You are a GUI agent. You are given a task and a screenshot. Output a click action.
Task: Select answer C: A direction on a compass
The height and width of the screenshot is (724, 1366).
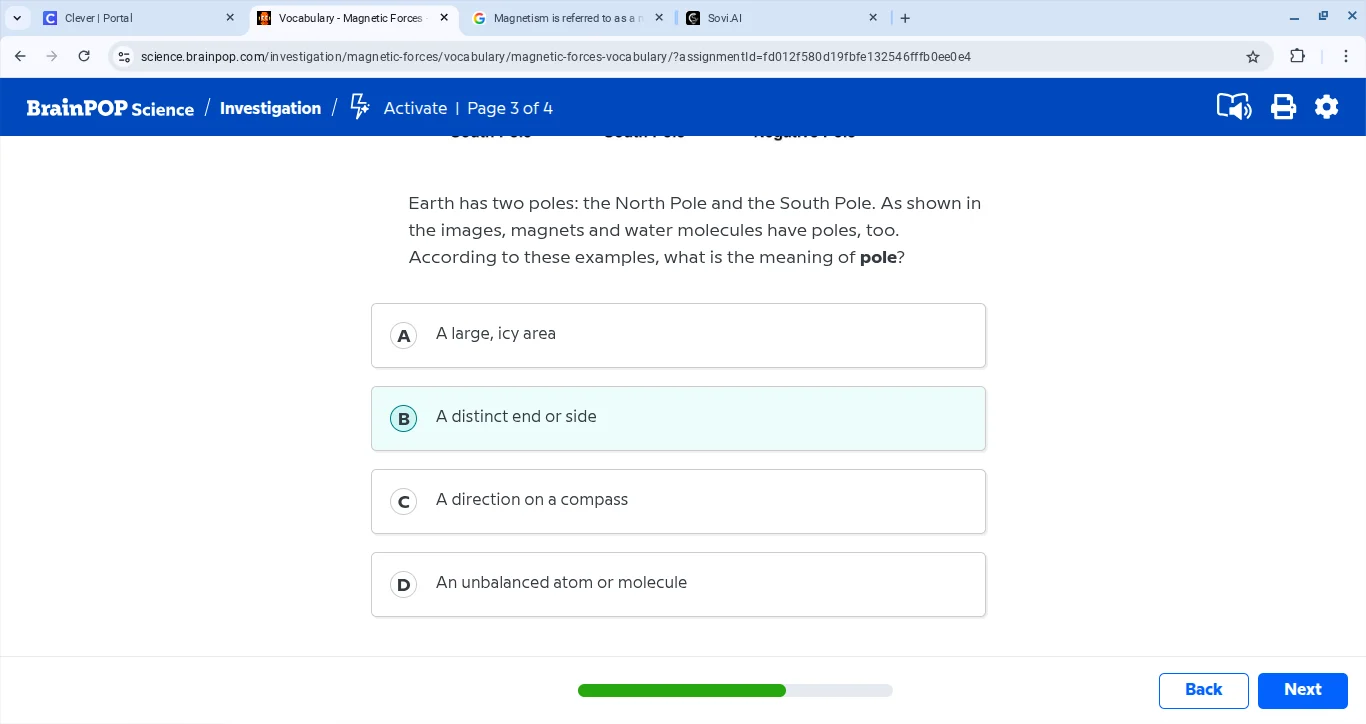[x=678, y=501]
